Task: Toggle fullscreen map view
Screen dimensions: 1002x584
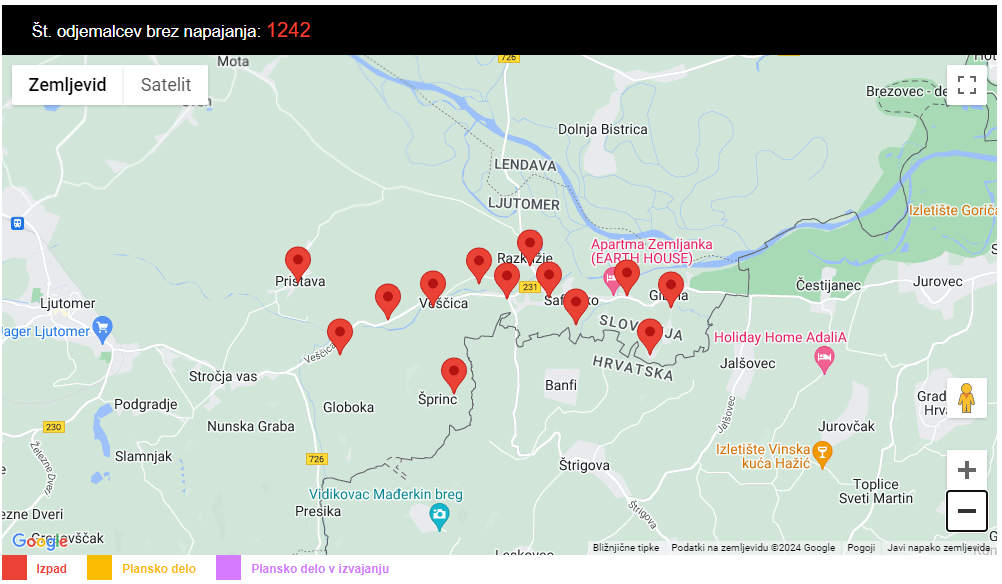Action: [x=966, y=85]
